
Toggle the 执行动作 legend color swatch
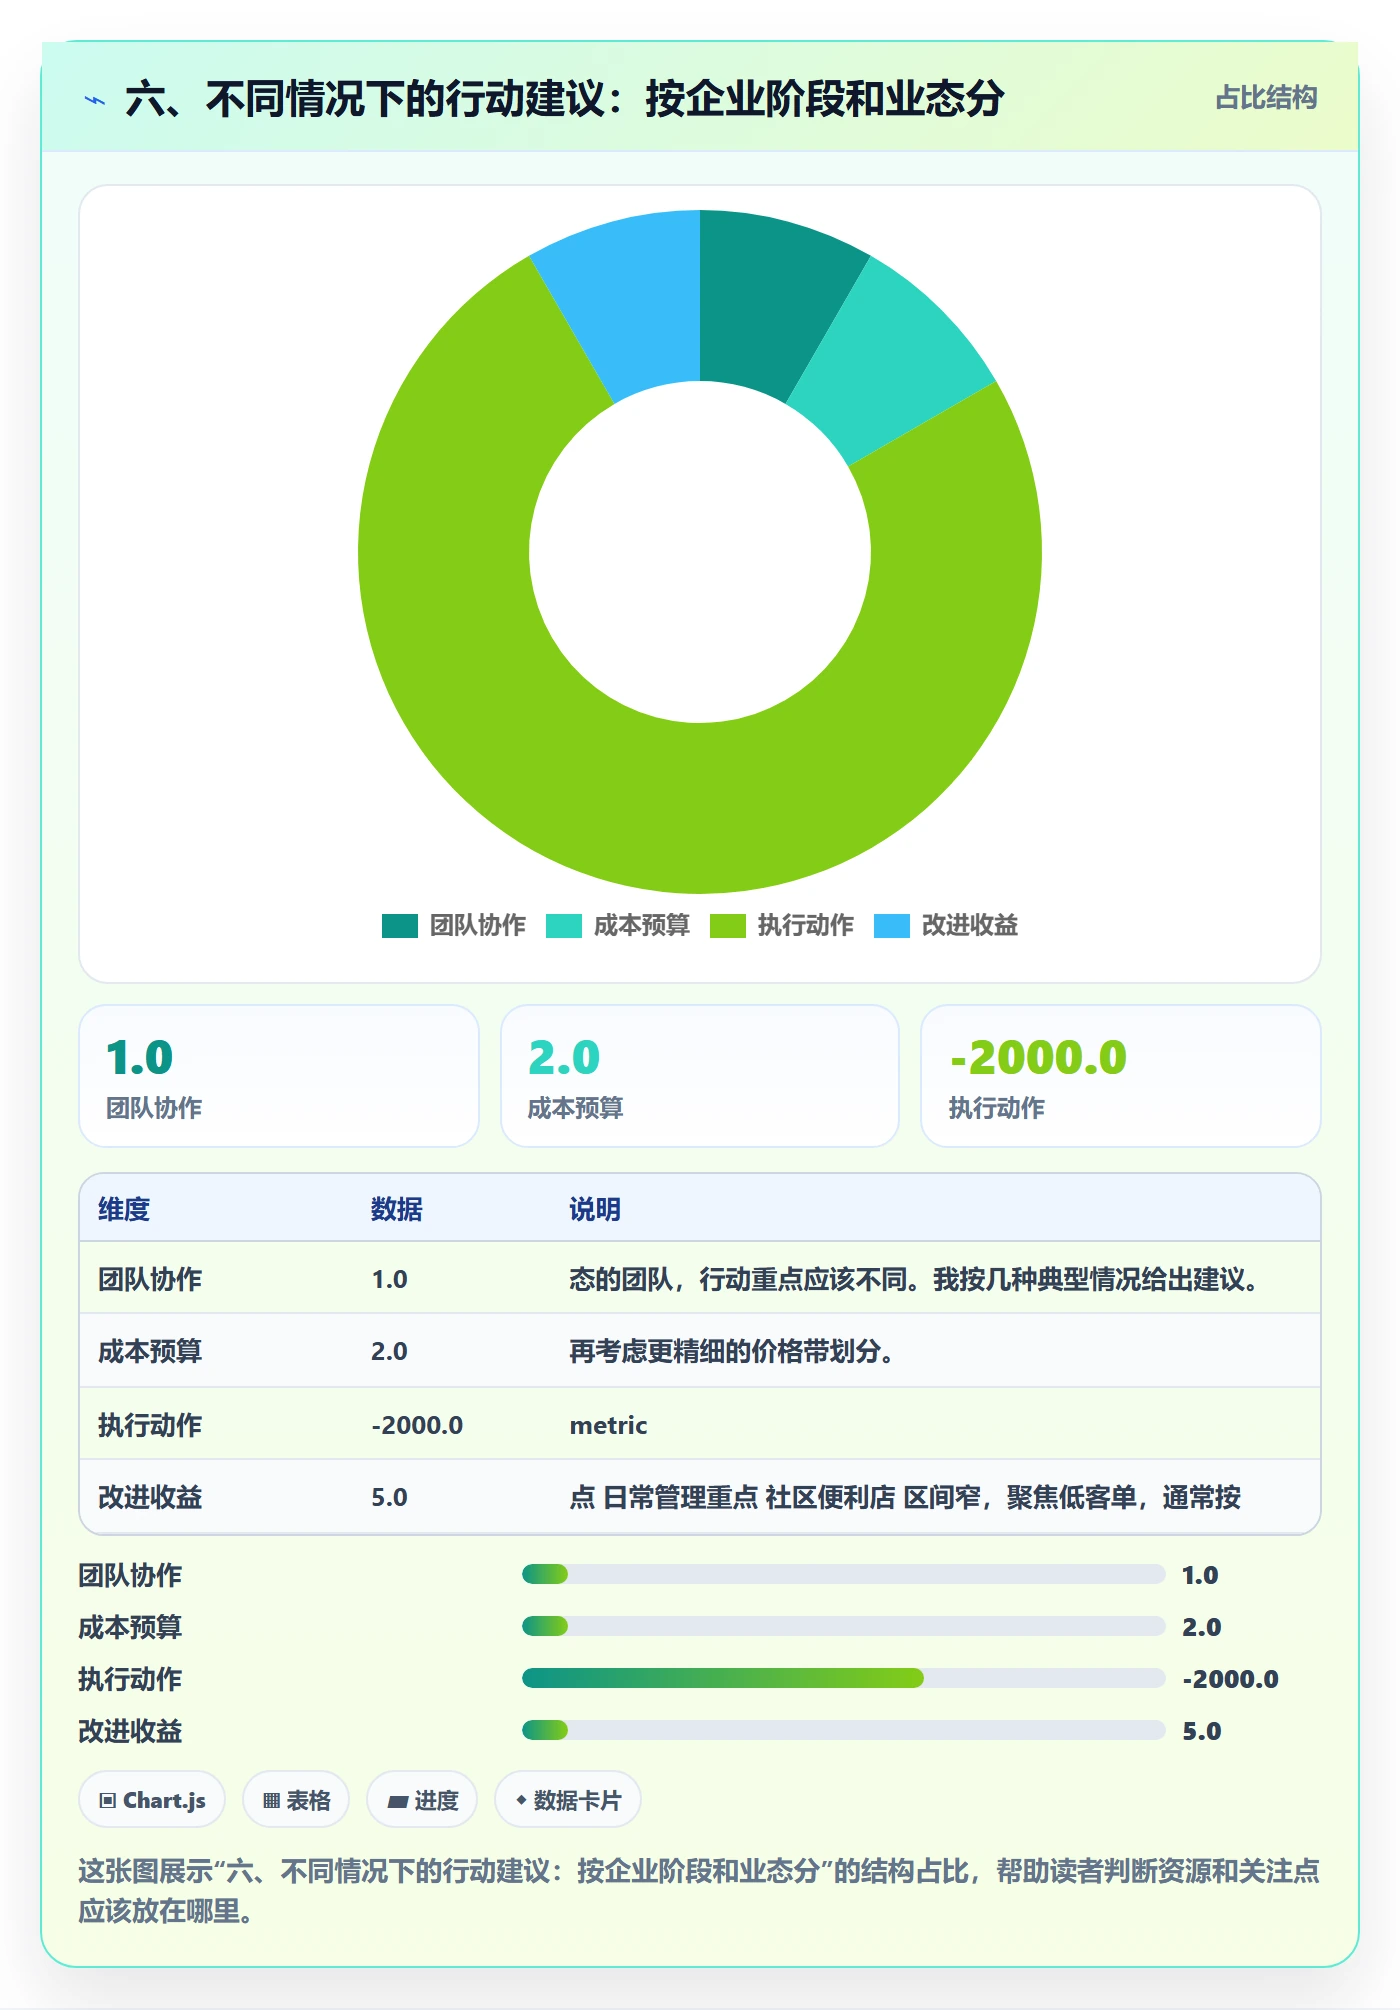(x=727, y=926)
